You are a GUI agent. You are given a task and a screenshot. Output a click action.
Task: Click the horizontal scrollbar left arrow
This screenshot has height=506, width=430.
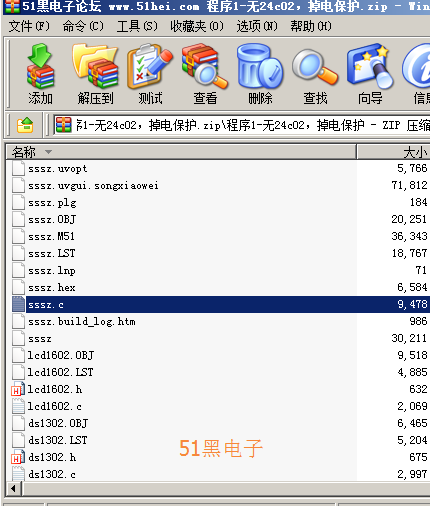point(13,489)
